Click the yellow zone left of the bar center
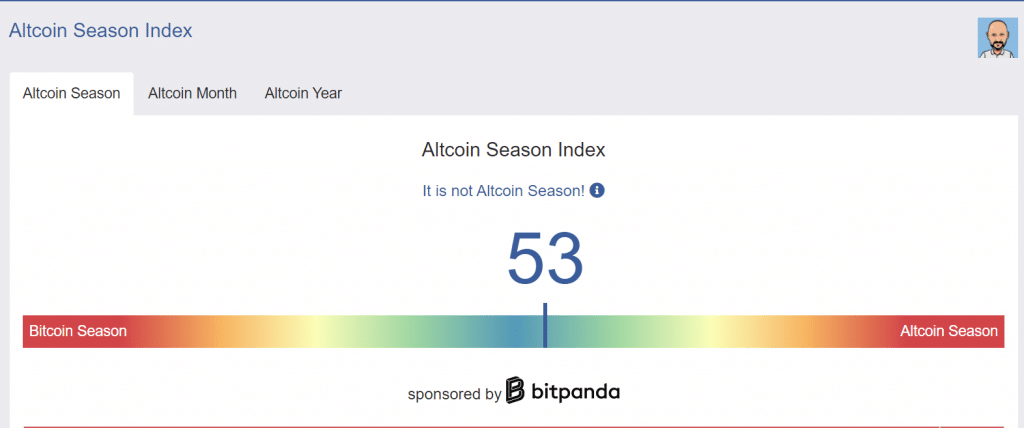Image resolution: width=1024 pixels, height=428 pixels. tap(312, 331)
